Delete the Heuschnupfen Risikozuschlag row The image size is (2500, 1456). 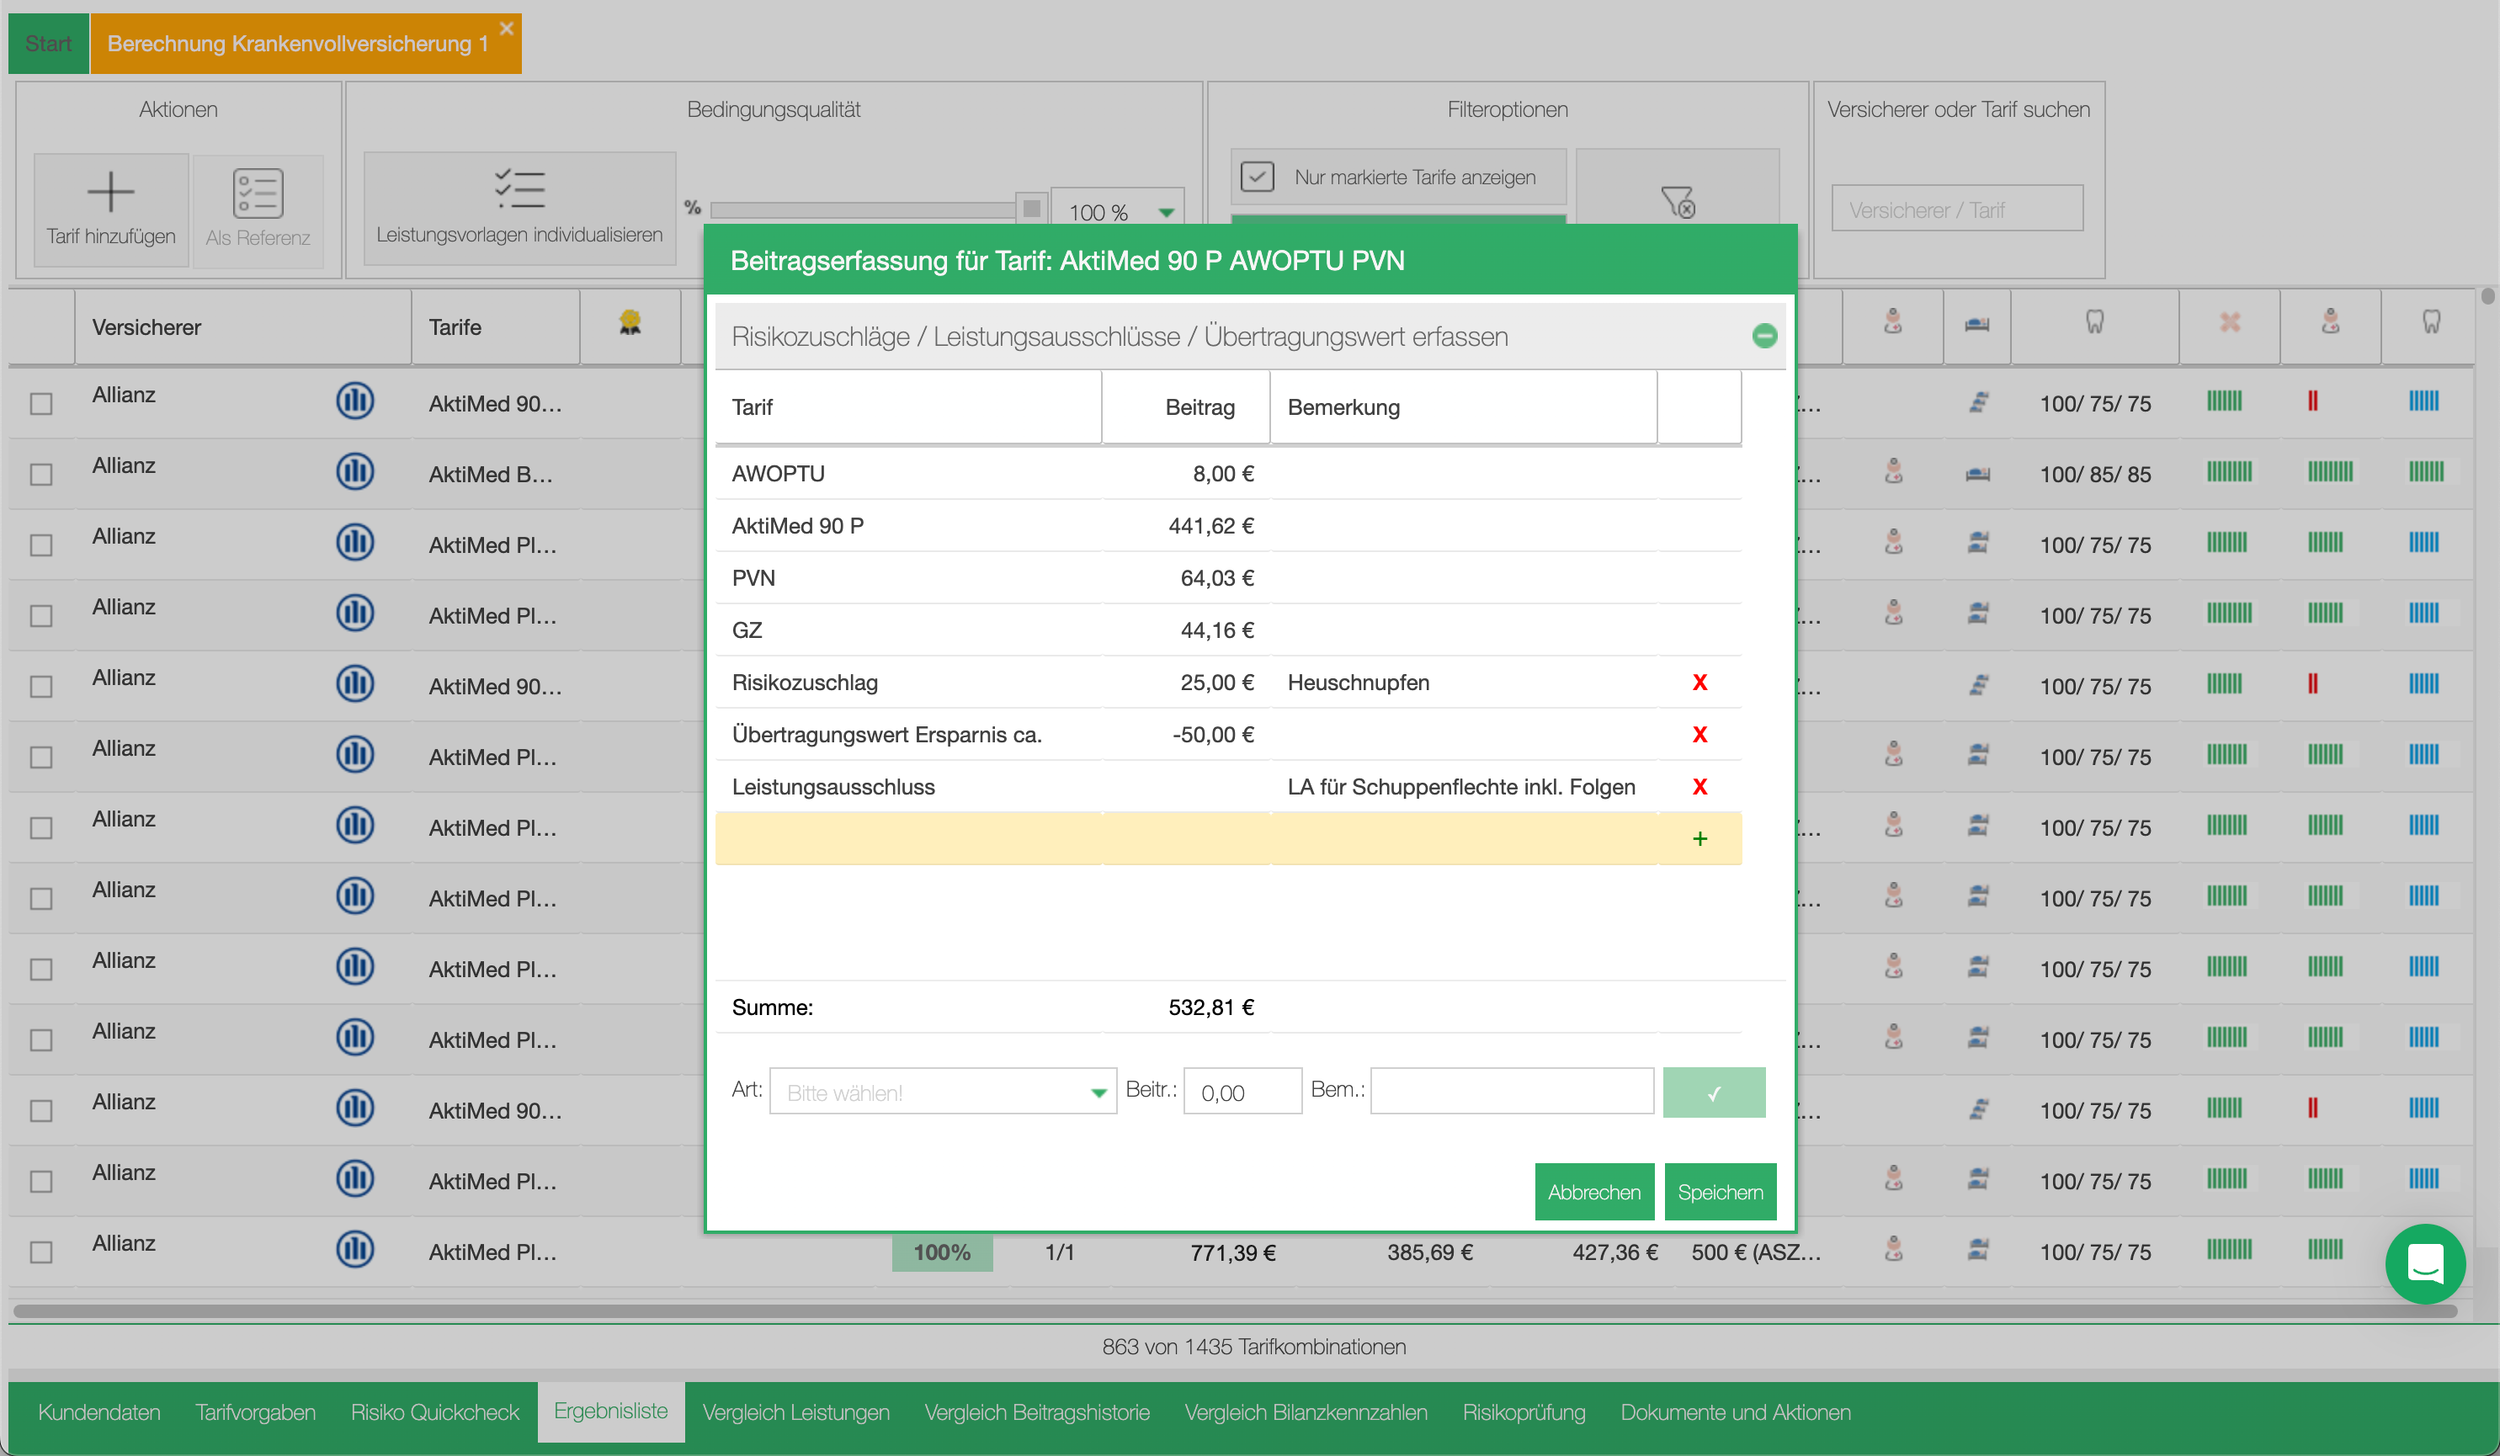pos(1699,682)
